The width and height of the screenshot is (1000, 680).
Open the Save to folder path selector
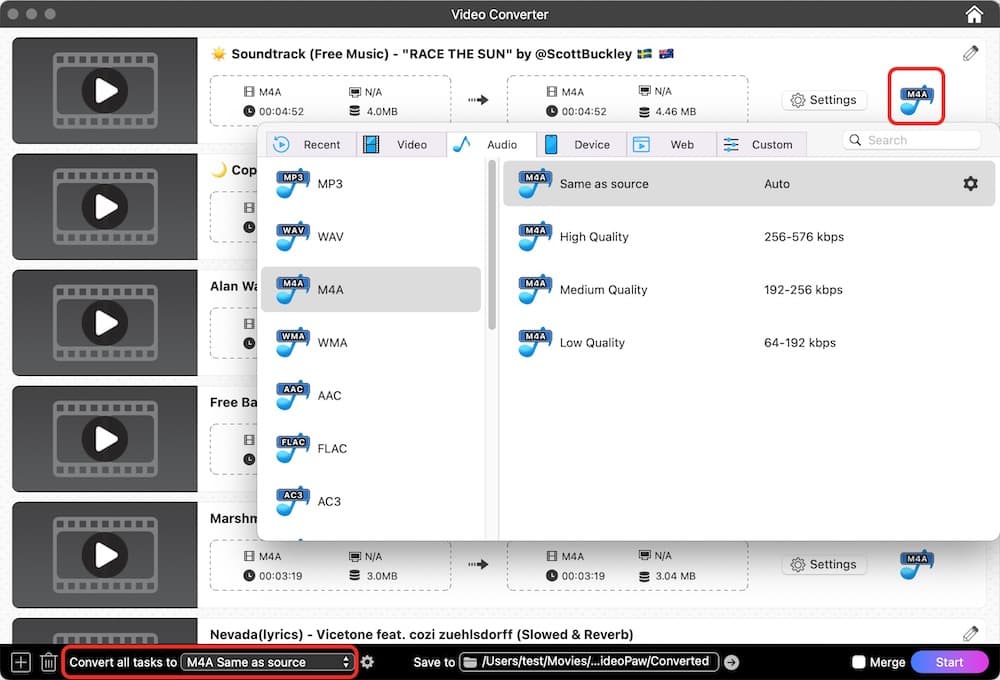(590, 662)
